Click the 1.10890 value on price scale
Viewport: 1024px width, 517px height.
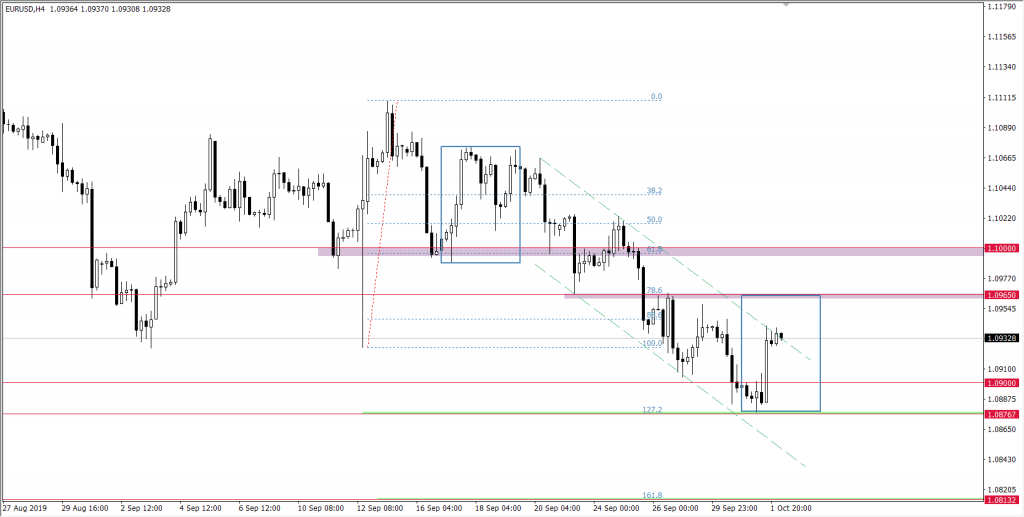1003,128
